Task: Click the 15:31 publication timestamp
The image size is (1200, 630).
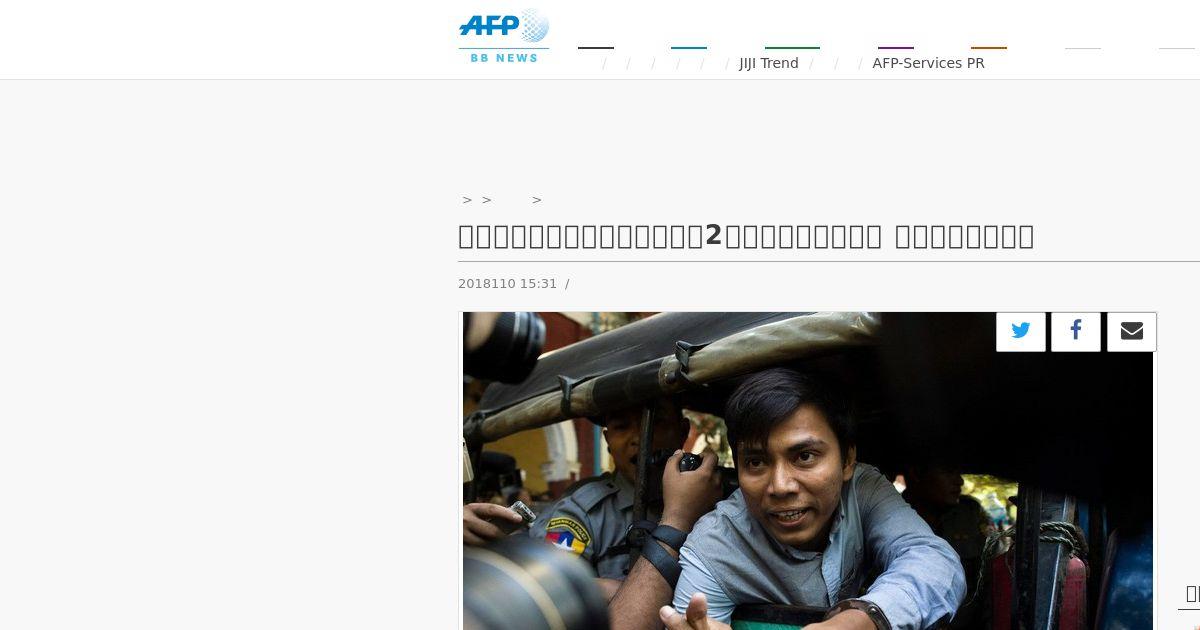Action: pos(538,284)
